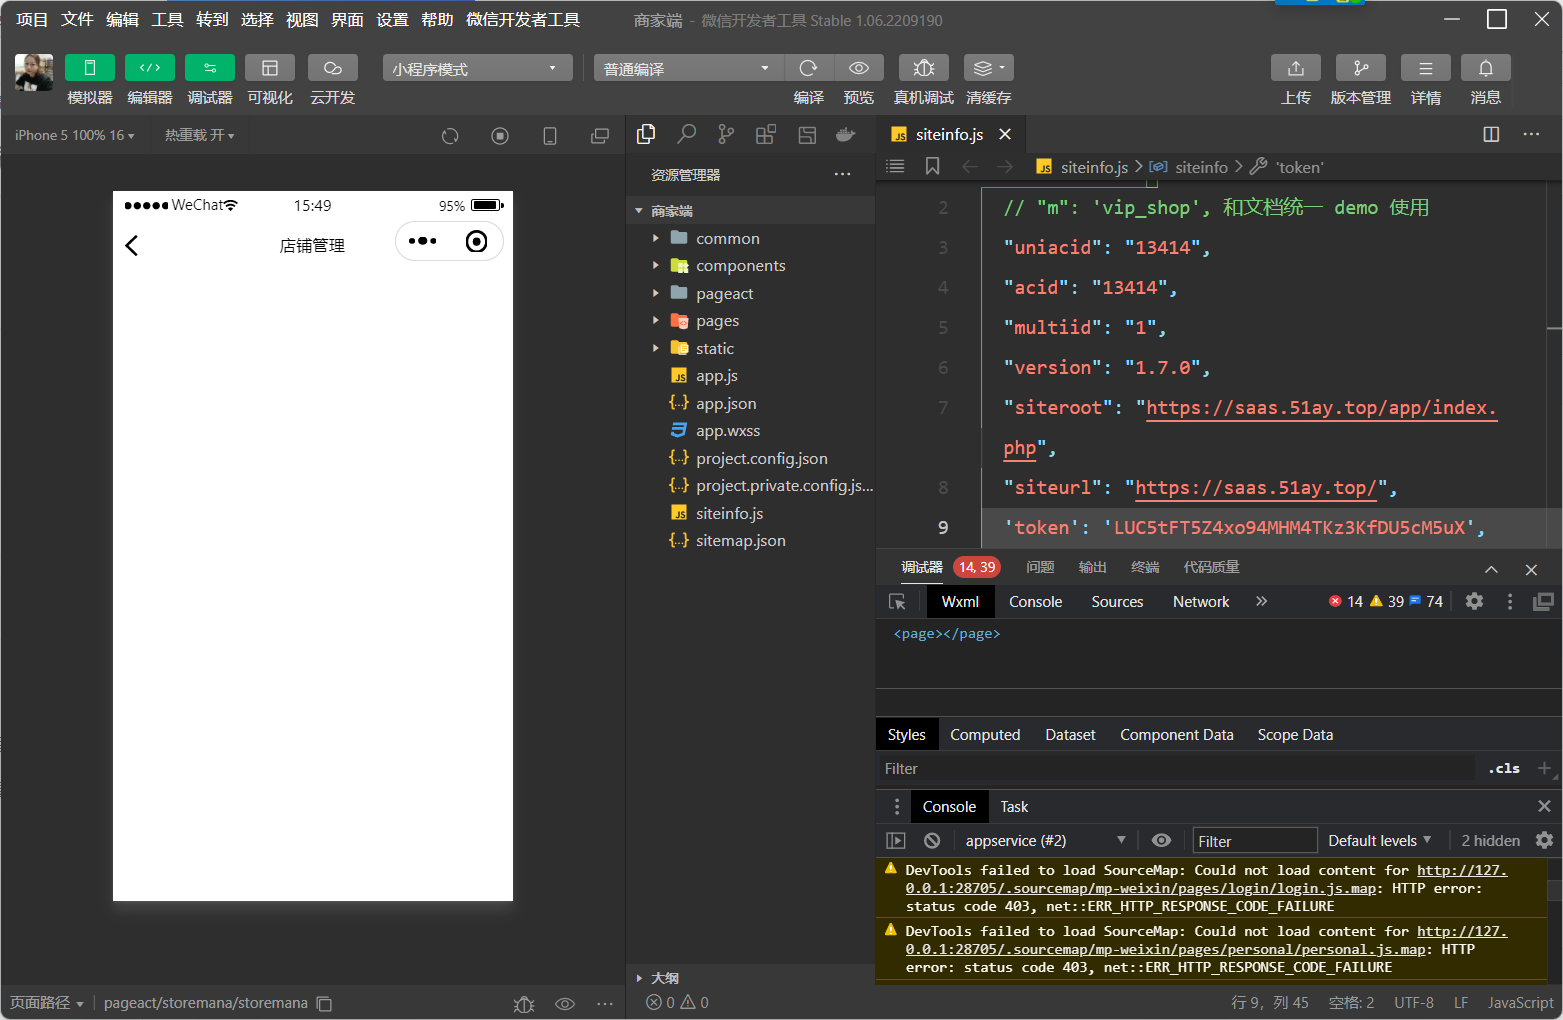Open version management (版本管理)
The height and width of the screenshot is (1020, 1563).
click(x=1361, y=68)
